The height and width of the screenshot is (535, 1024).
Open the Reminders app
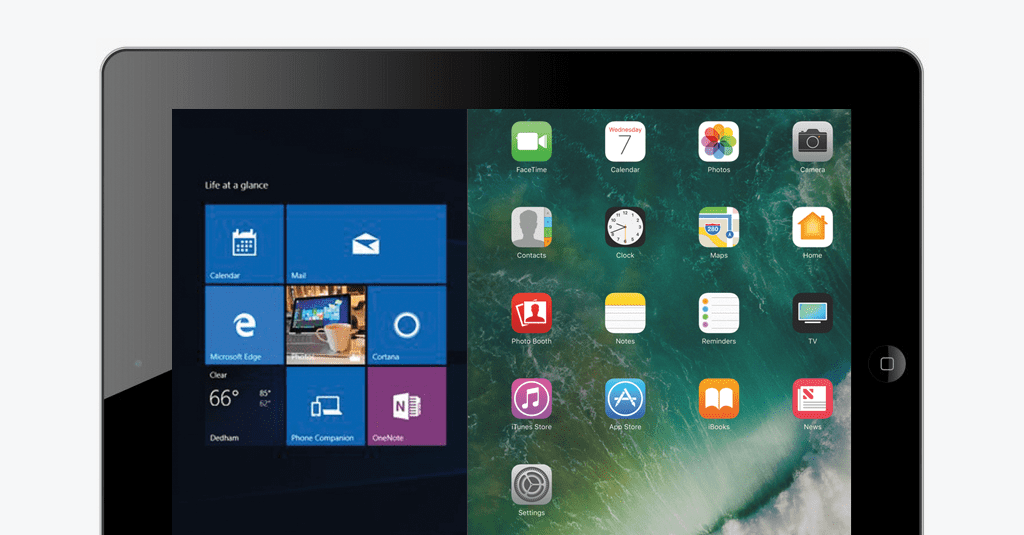click(718, 313)
